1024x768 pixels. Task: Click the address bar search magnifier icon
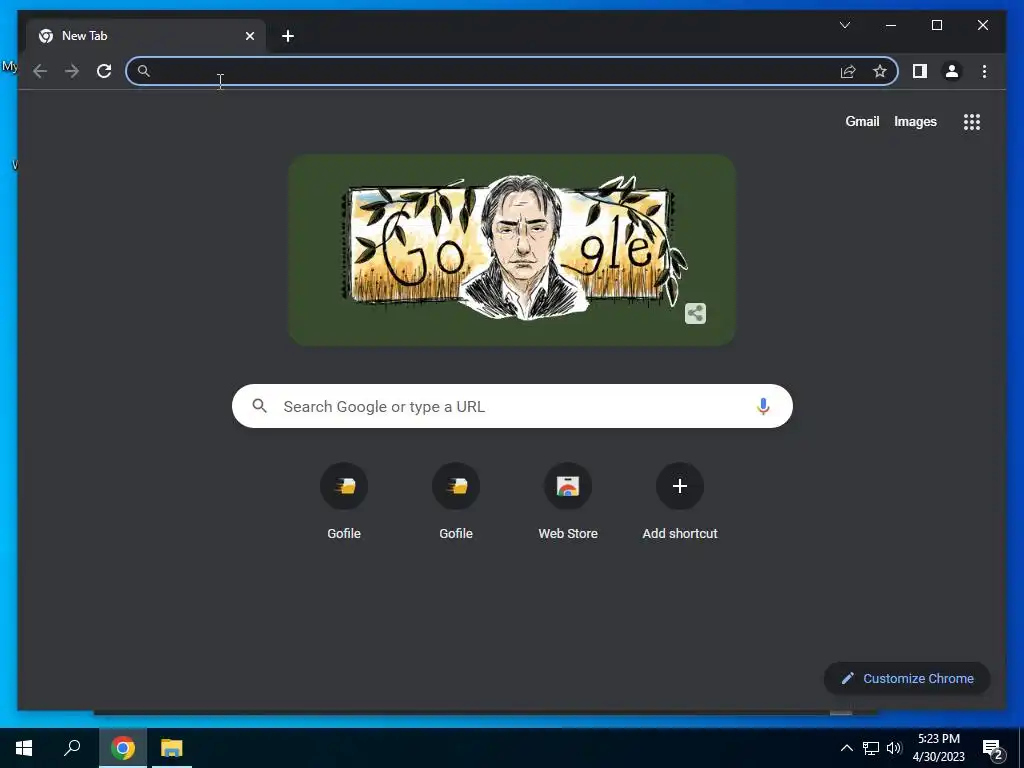click(x=144, y=71)
